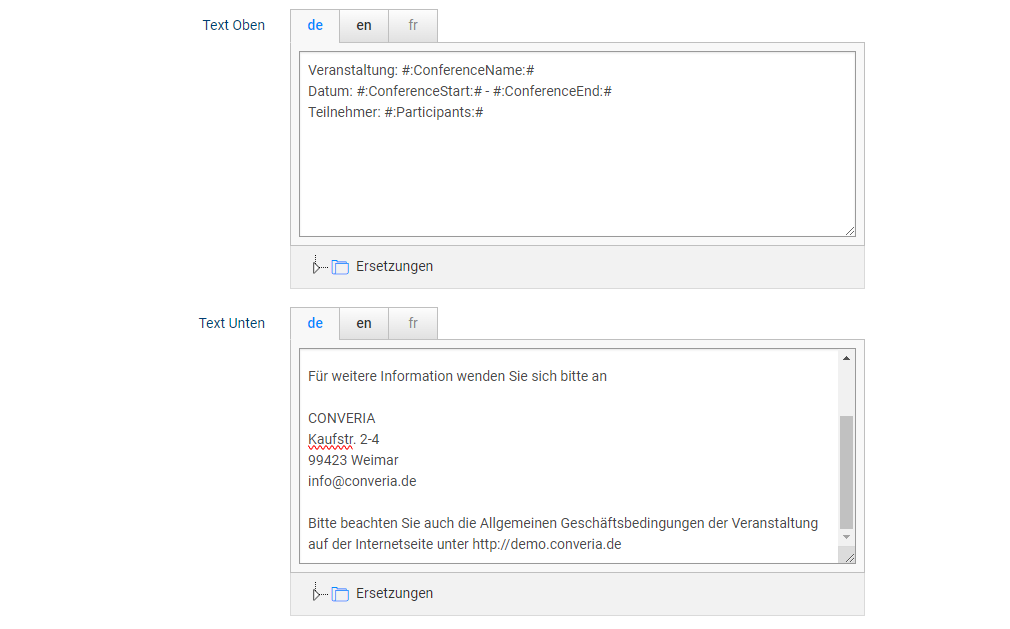The image size is (1010, 629).
Task: Click the folder icon under Text Unten
Action: (340, 594)
